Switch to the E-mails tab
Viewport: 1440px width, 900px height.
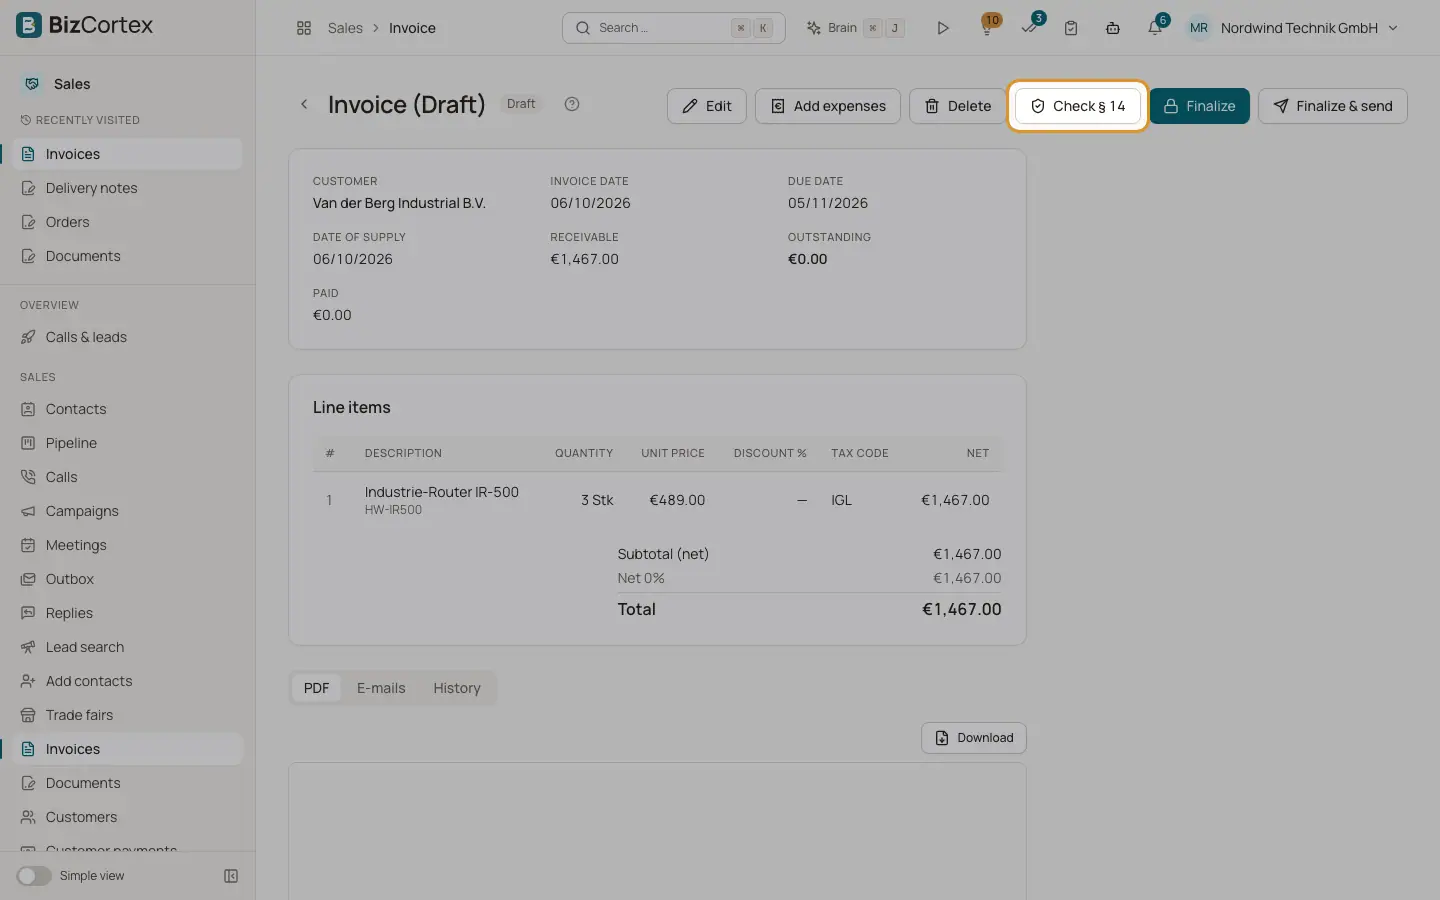tap(381, 688)
